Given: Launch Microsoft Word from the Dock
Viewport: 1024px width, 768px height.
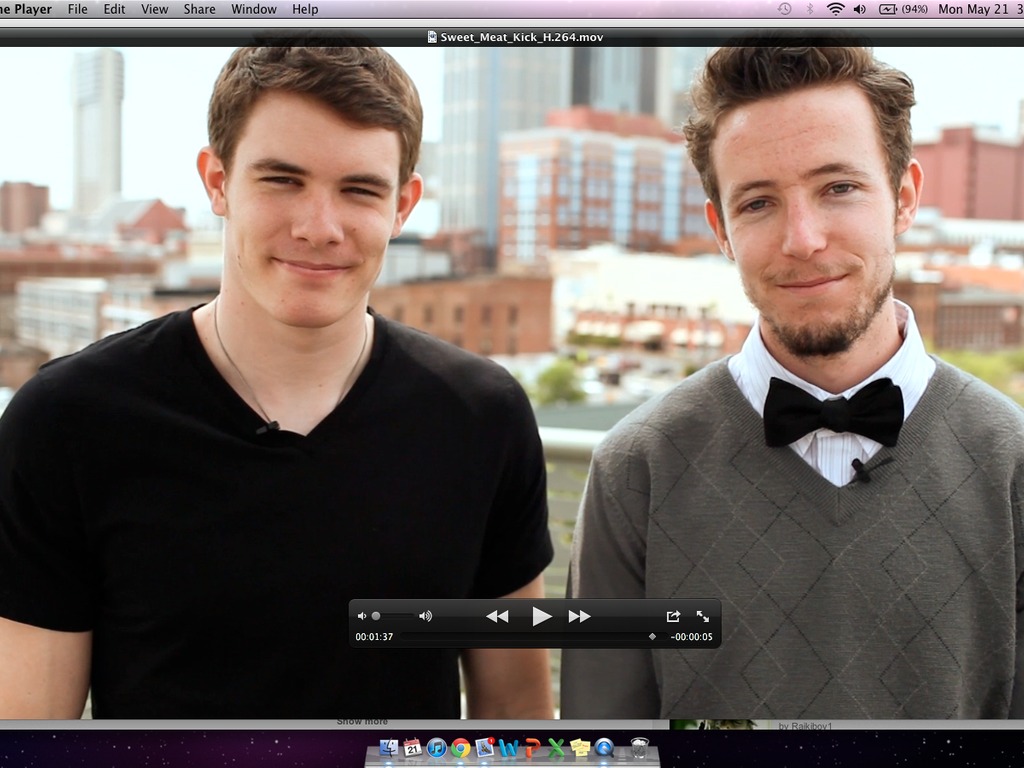Looking at the screenshot, I should tap(509, 747).
